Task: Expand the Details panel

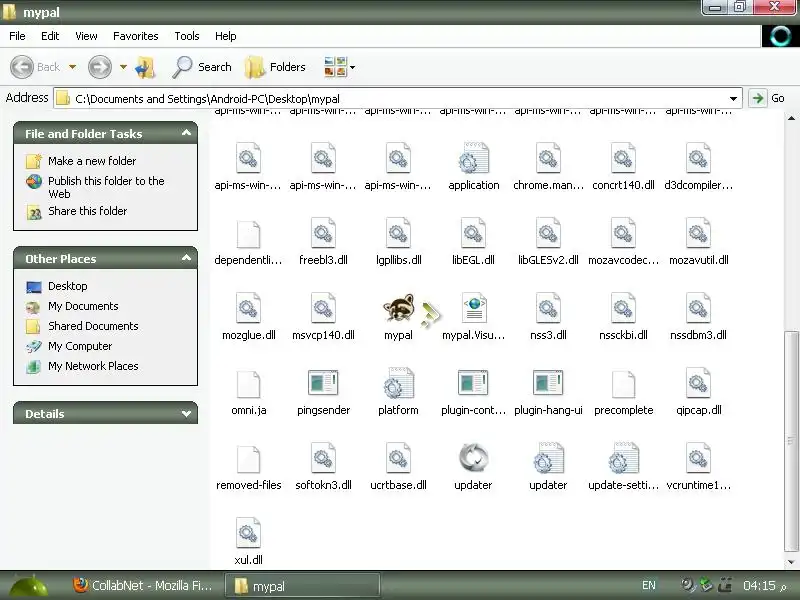Action: tap(186, 414)
